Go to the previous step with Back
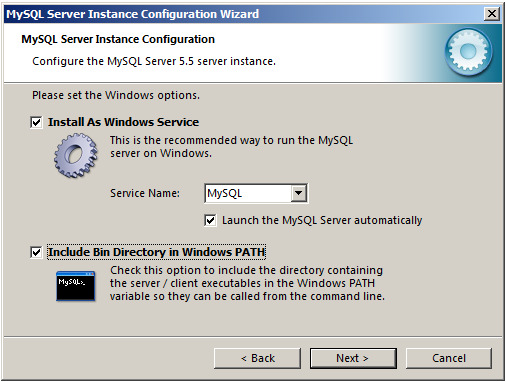The width and height of the screenshot is (506, 382). click(x=257, y=358)
